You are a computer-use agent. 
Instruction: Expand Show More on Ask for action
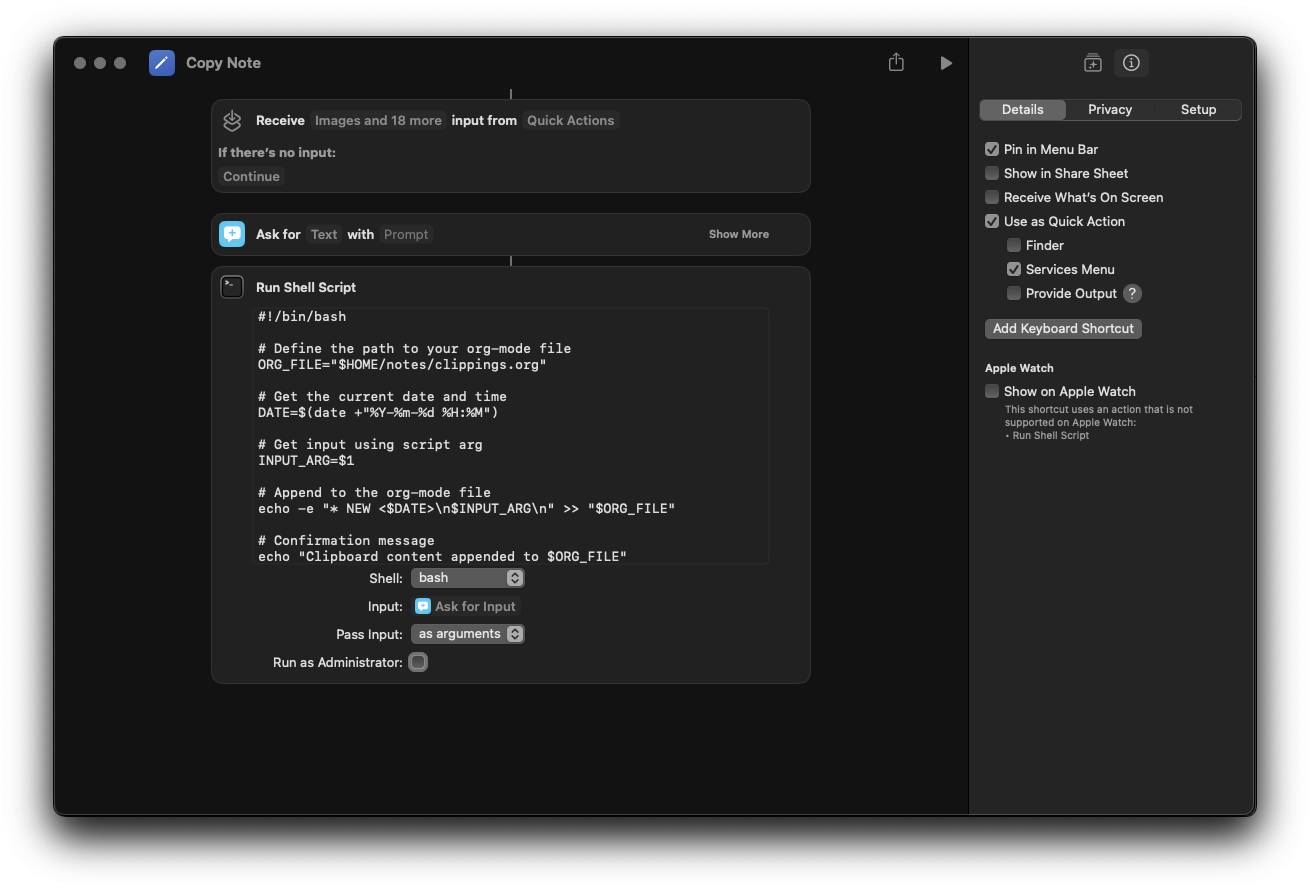(739, 234)
